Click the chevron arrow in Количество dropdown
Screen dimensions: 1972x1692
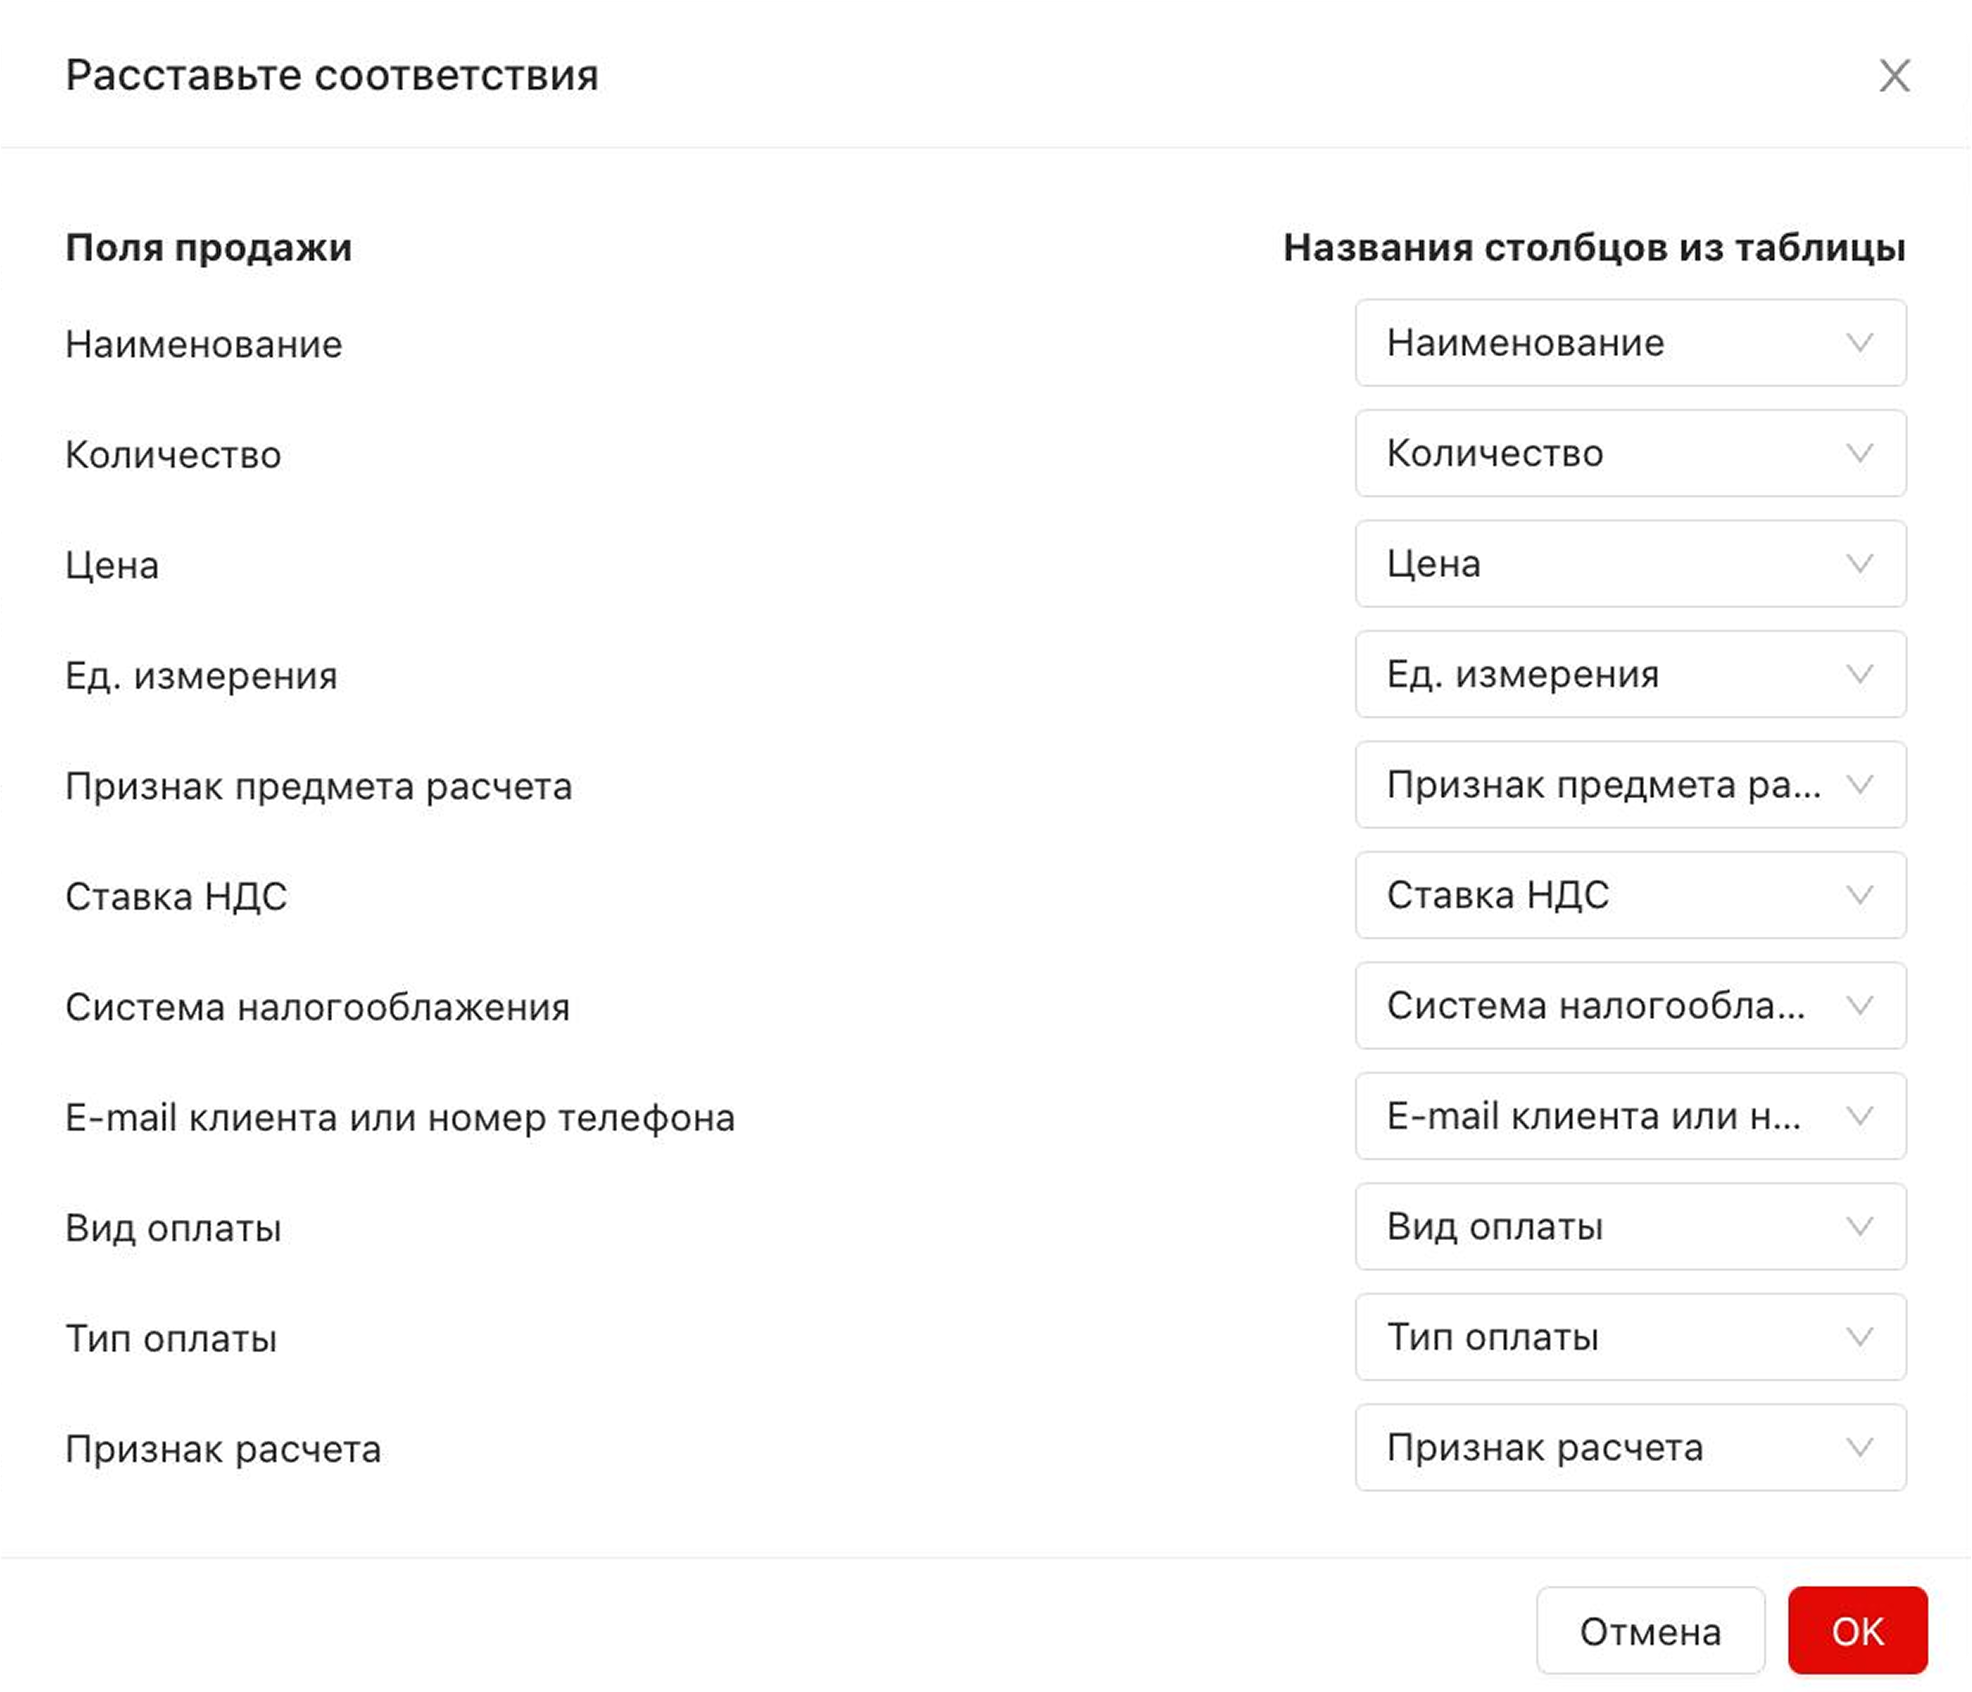pyautogui.click(x=1859, y=453)
